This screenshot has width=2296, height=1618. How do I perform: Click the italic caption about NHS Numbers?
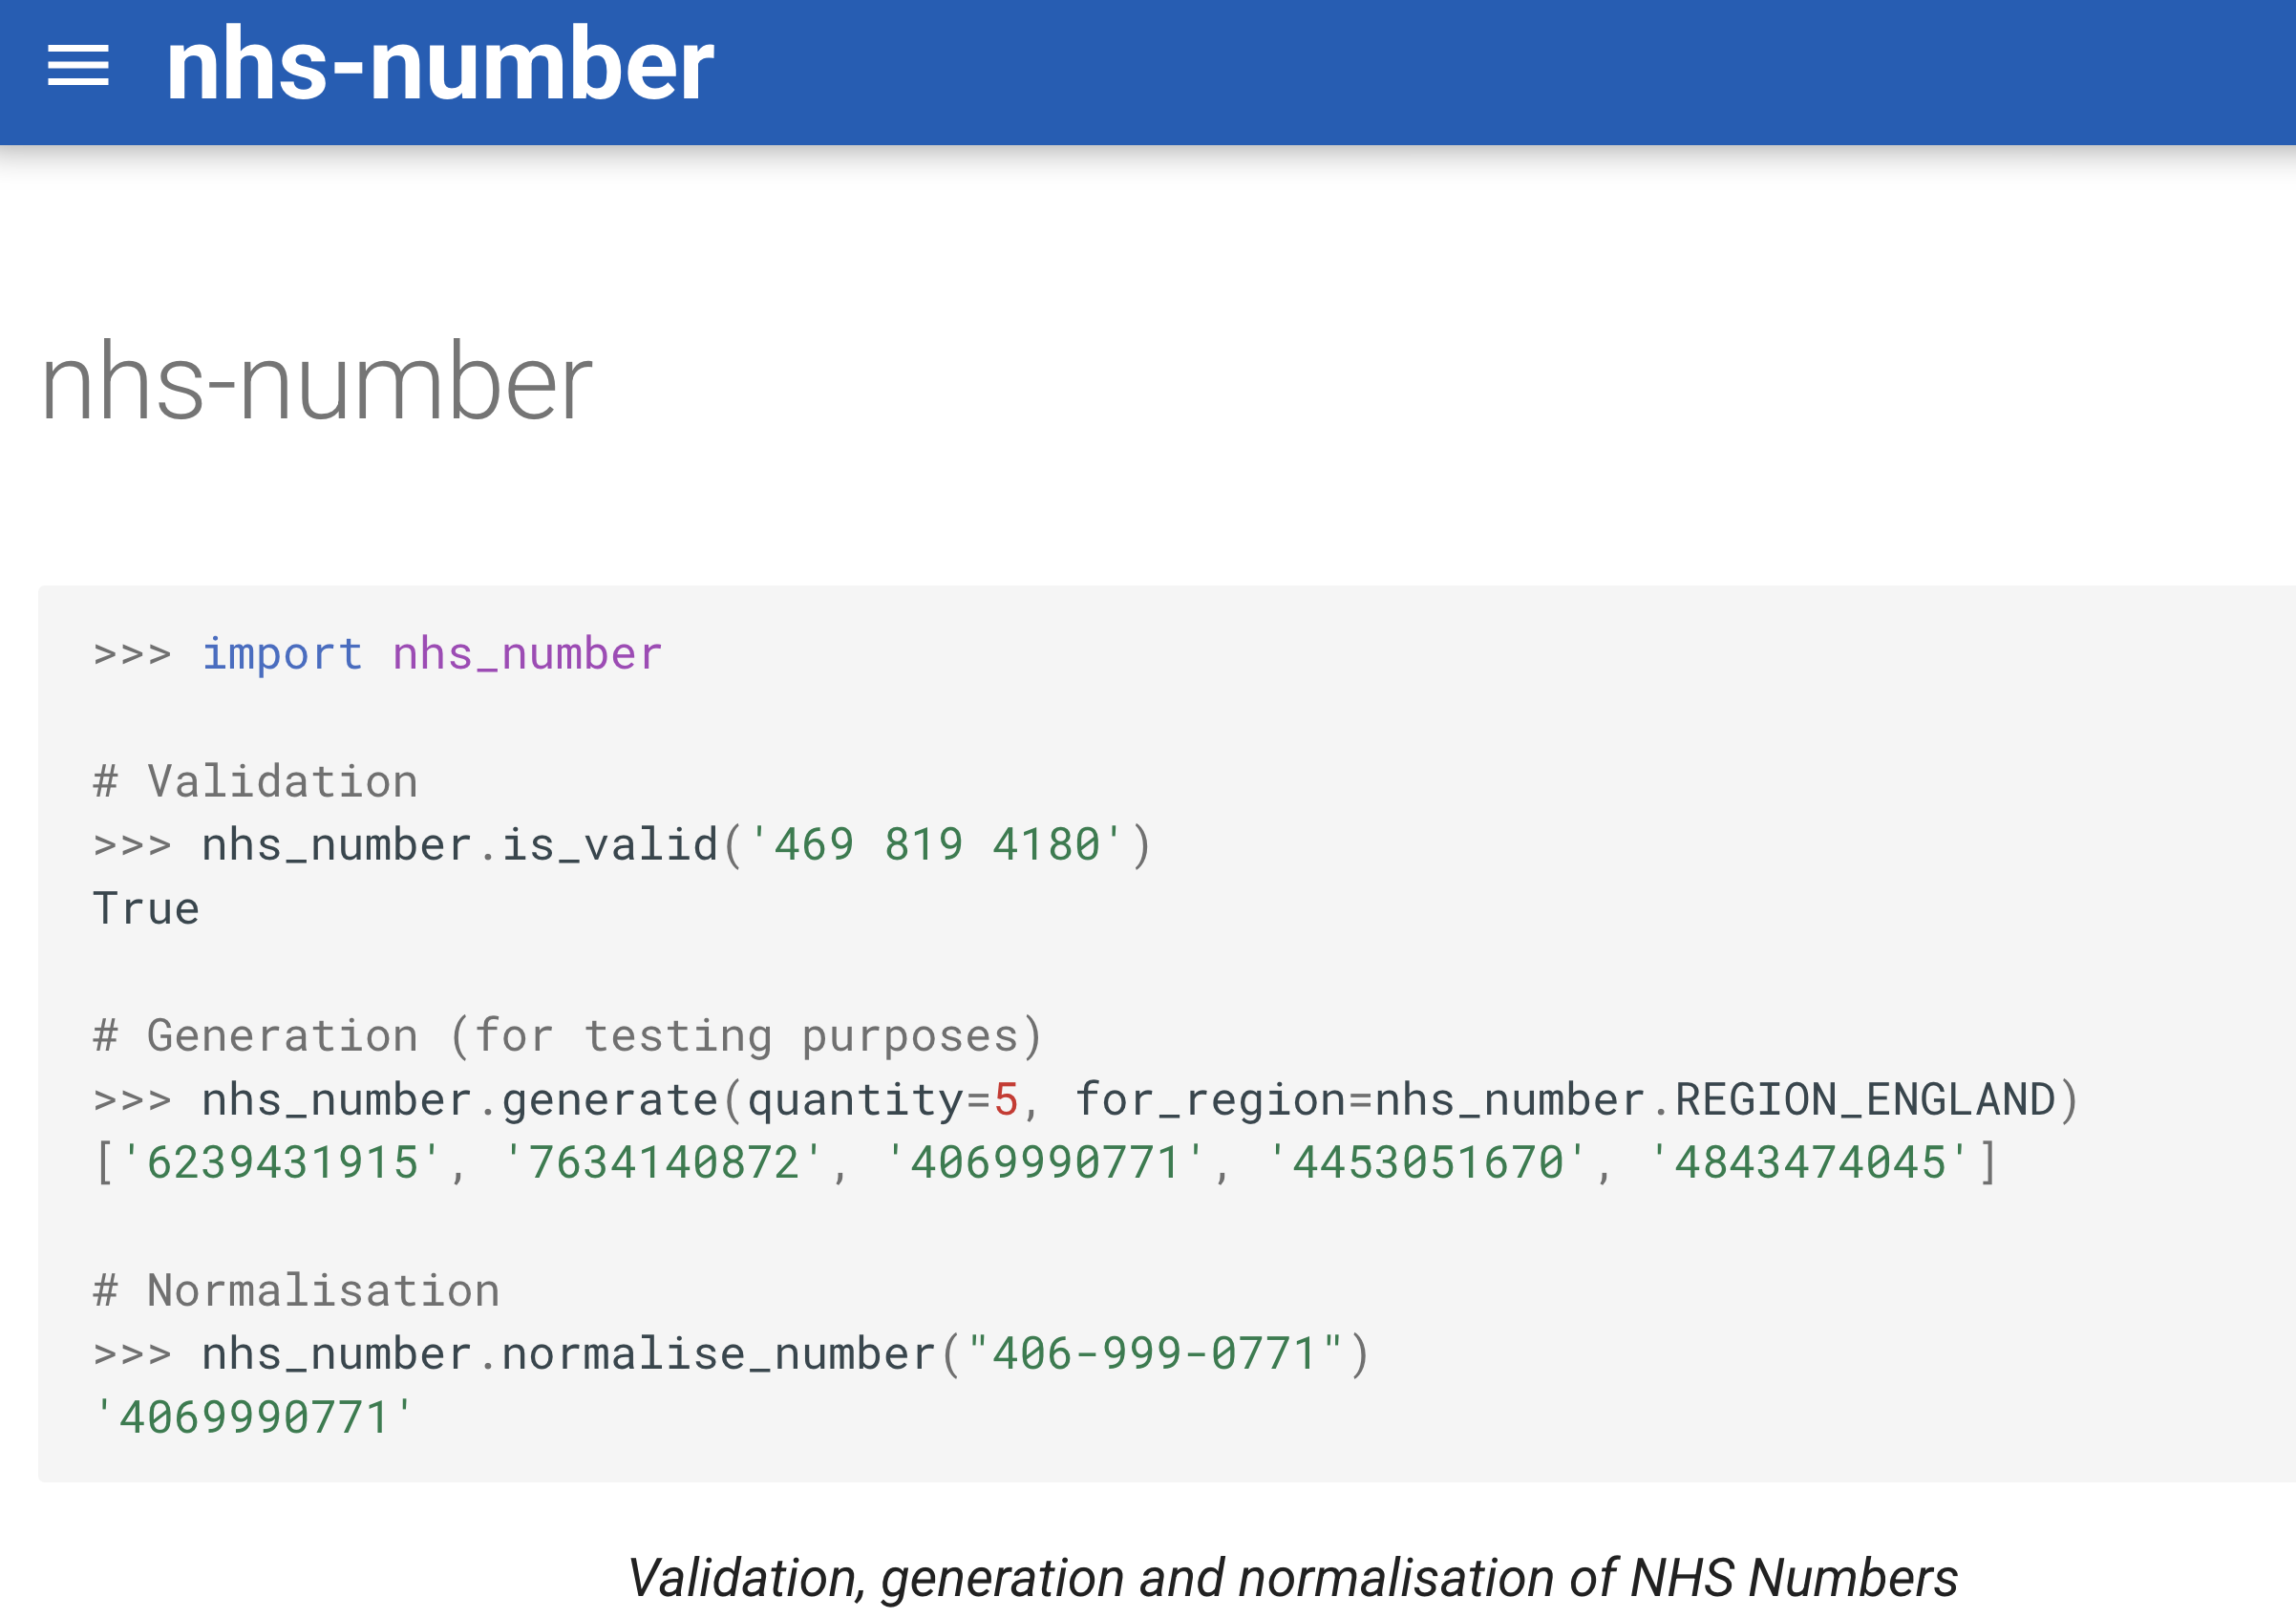point(1291,1578)
